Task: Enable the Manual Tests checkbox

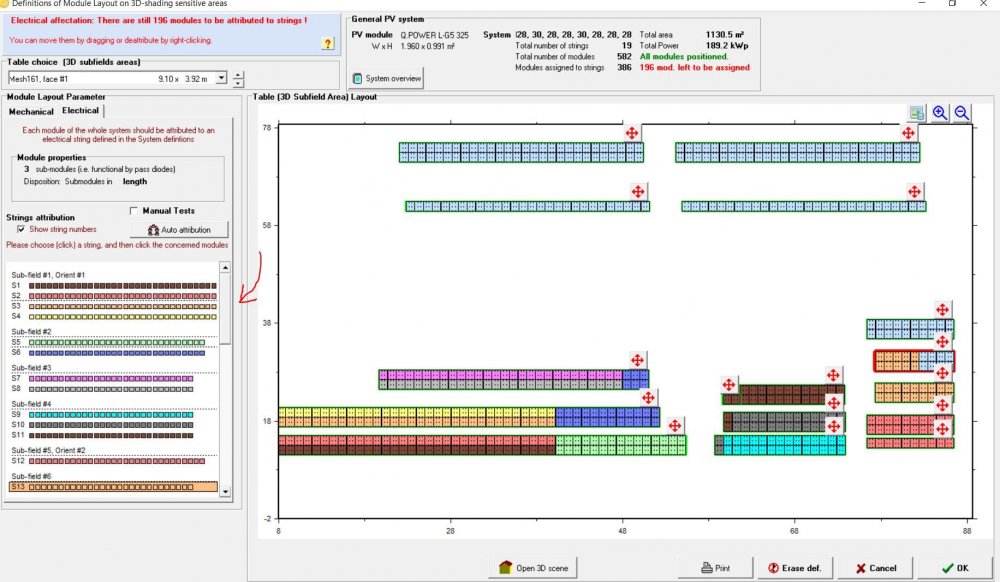Action: (x=135, y=211)
